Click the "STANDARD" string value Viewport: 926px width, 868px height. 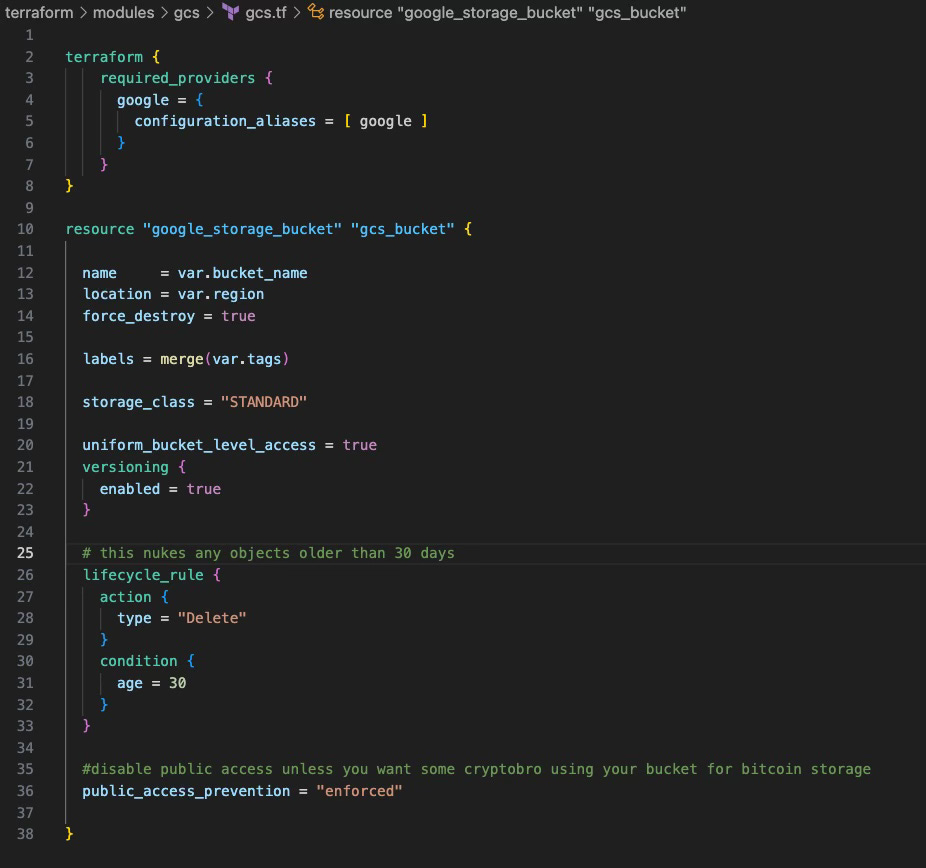[264, 402]
